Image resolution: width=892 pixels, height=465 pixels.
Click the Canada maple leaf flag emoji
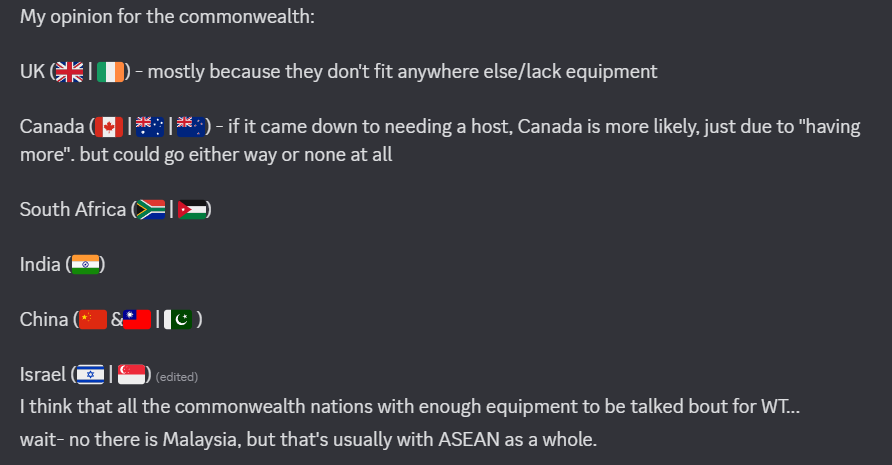107,127
